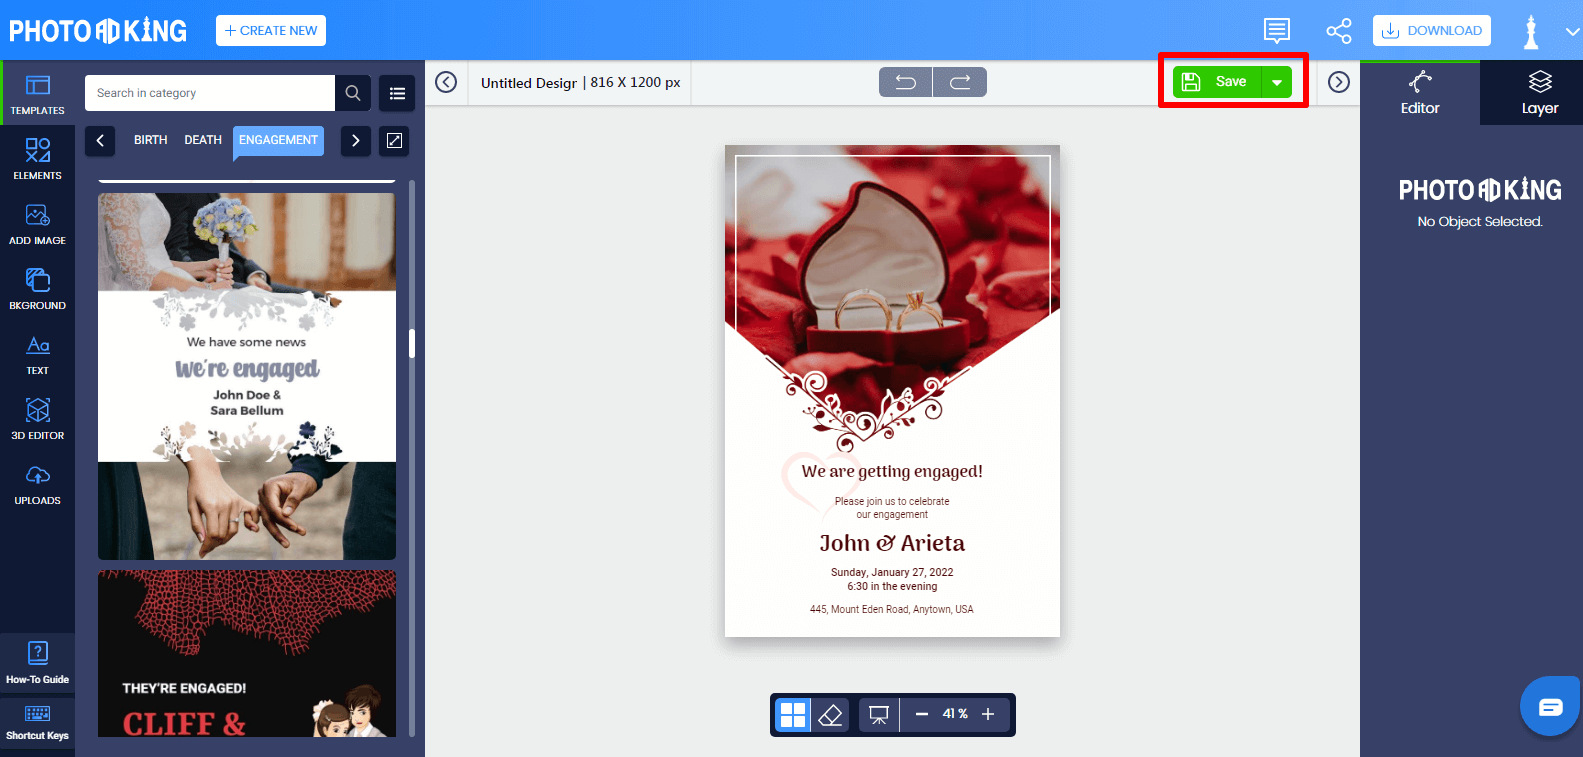This screenshot has width=1583, height=757.
Task: Launch the 3D Editor
Action: [x=37, y=418]
